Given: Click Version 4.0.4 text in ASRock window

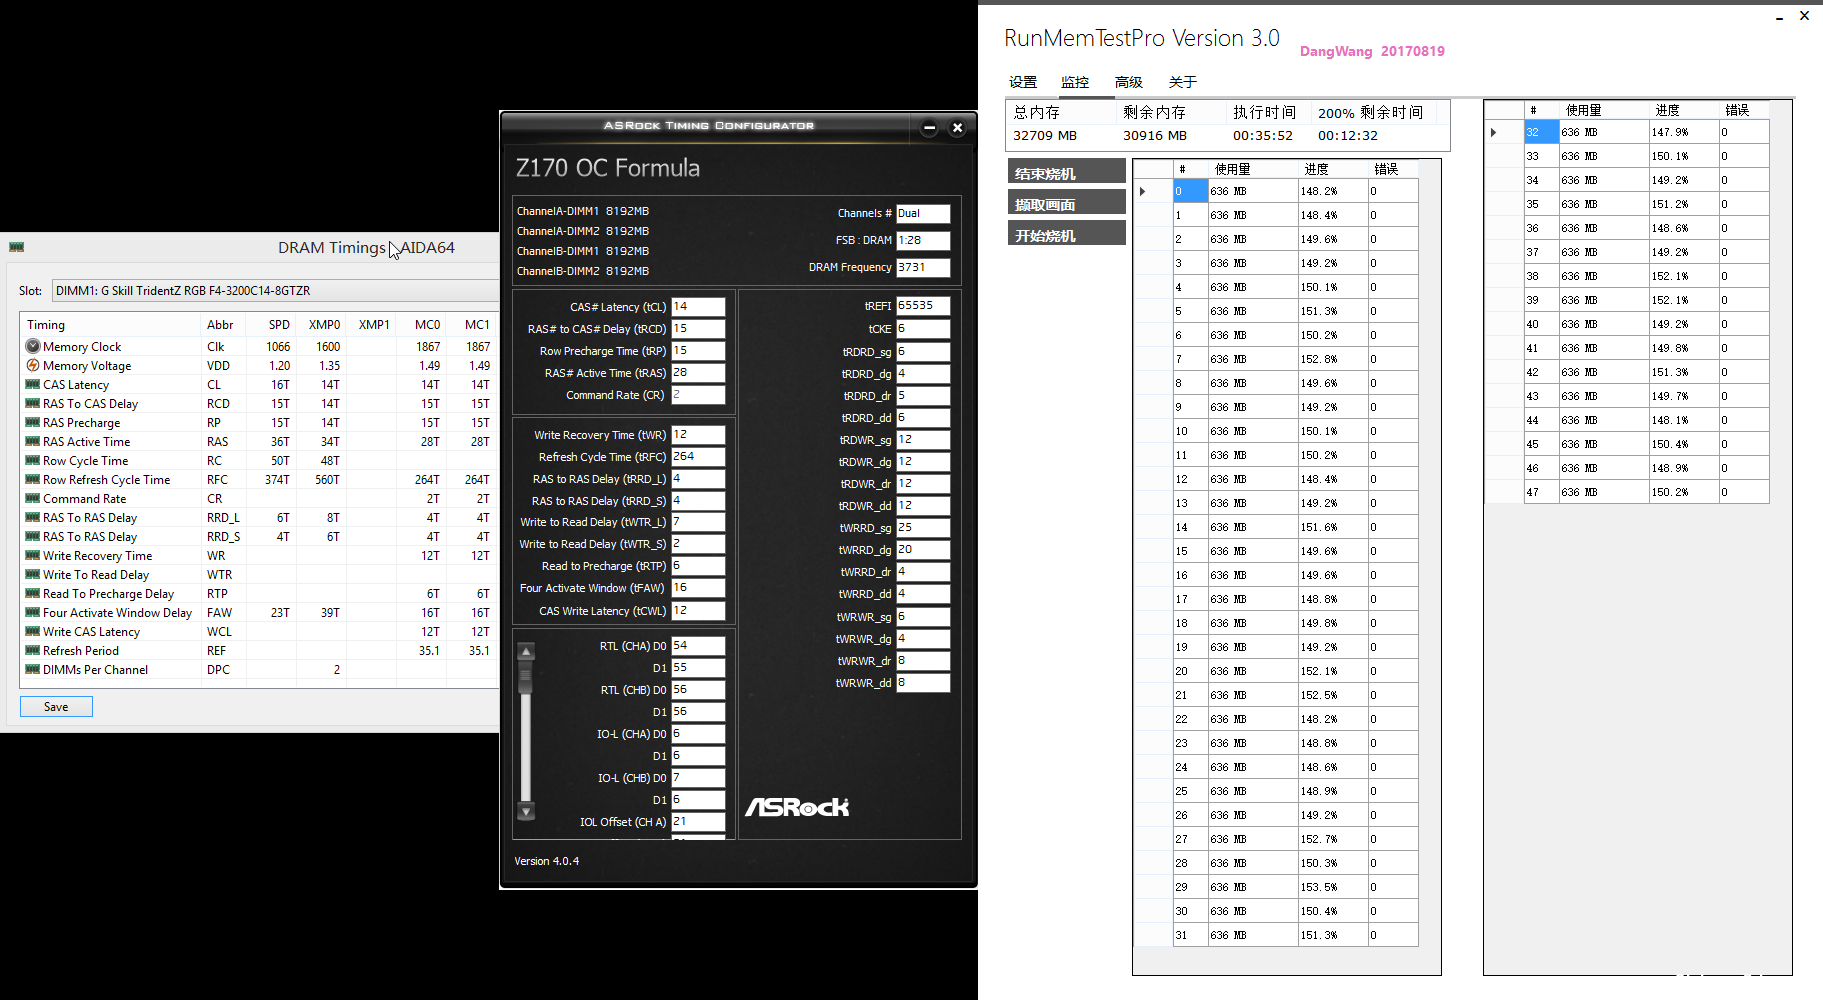Looking at the screenshot, I should 546,861.
